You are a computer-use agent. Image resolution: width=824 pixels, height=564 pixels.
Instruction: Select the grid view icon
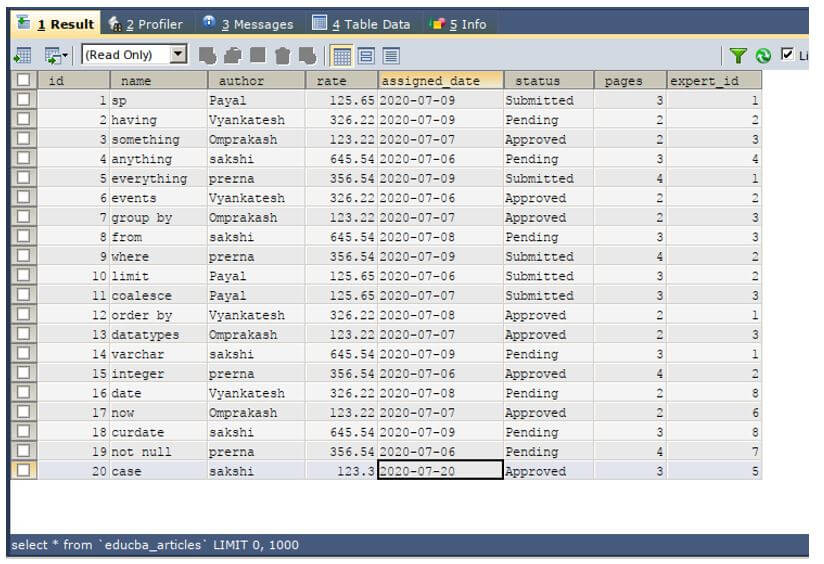[342, 55]
